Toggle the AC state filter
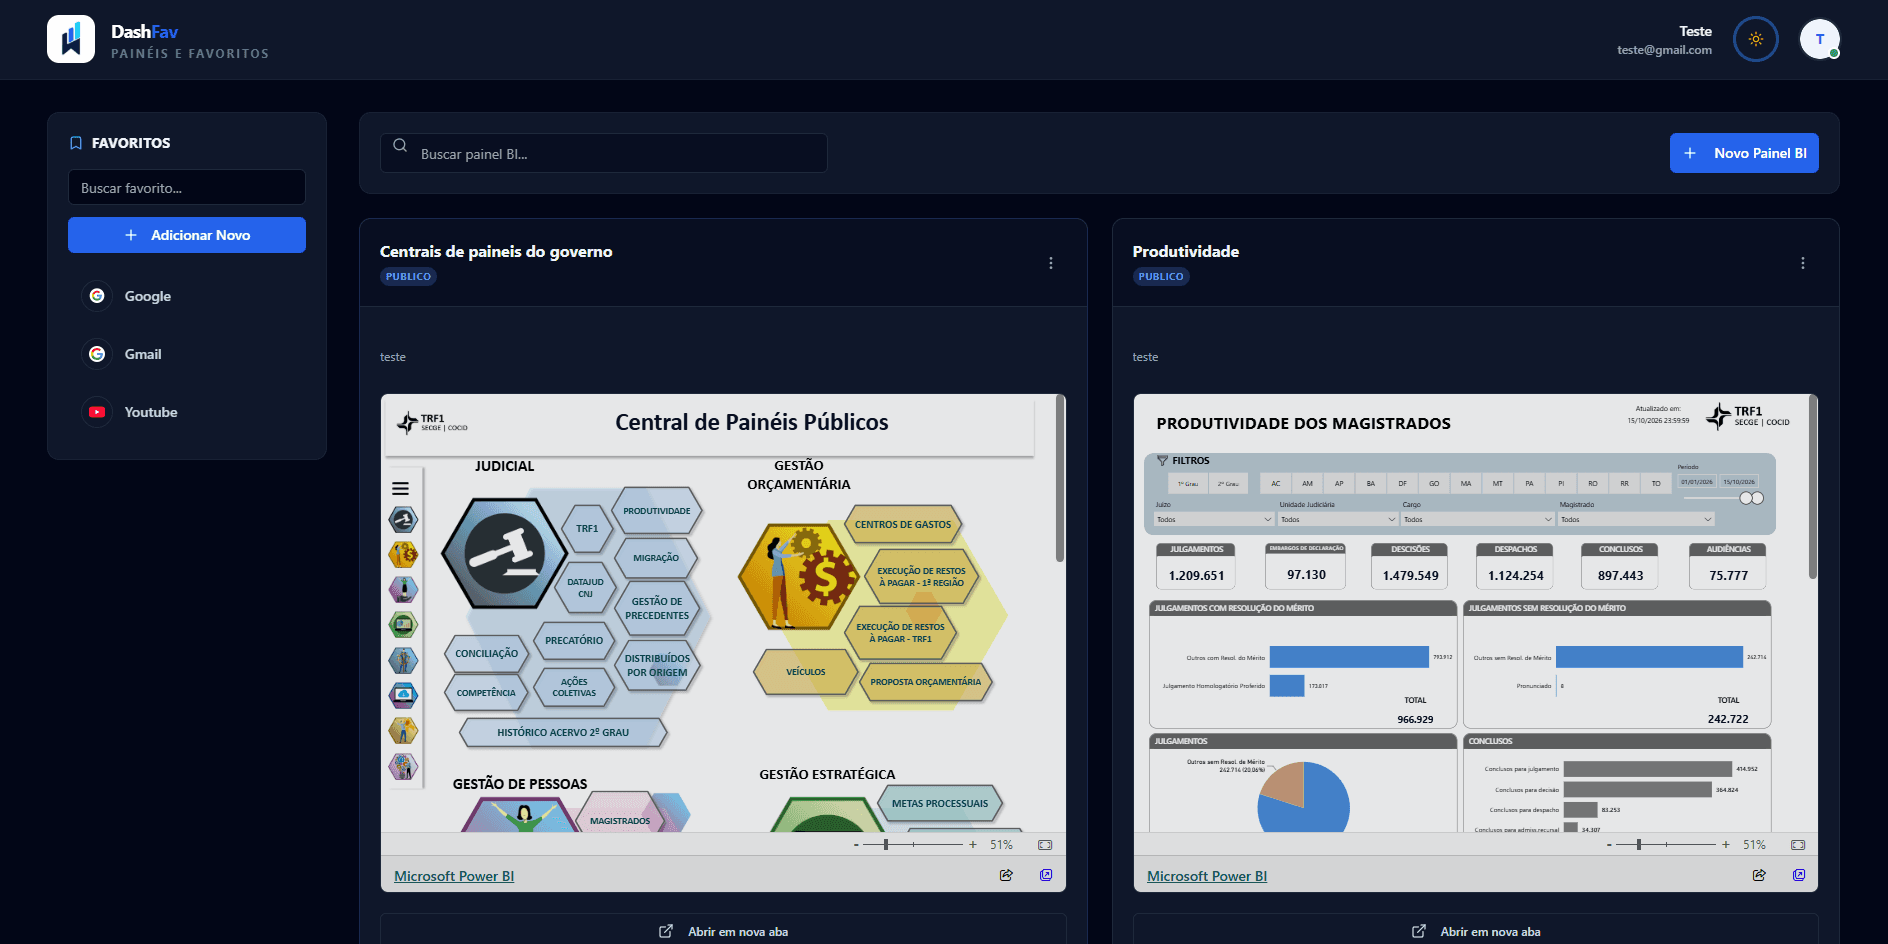The height and width of the screenshot is (944, 1888). (x=1275, y=484)
